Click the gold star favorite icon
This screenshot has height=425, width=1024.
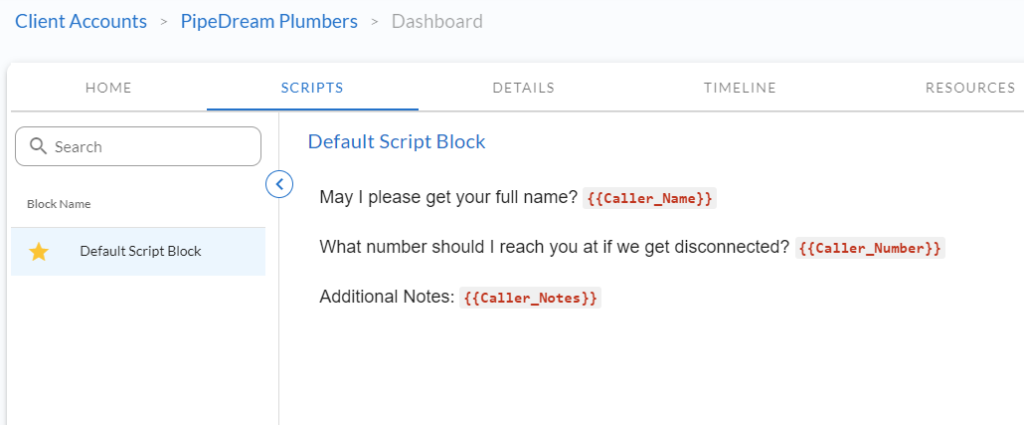tap(39, 251)
